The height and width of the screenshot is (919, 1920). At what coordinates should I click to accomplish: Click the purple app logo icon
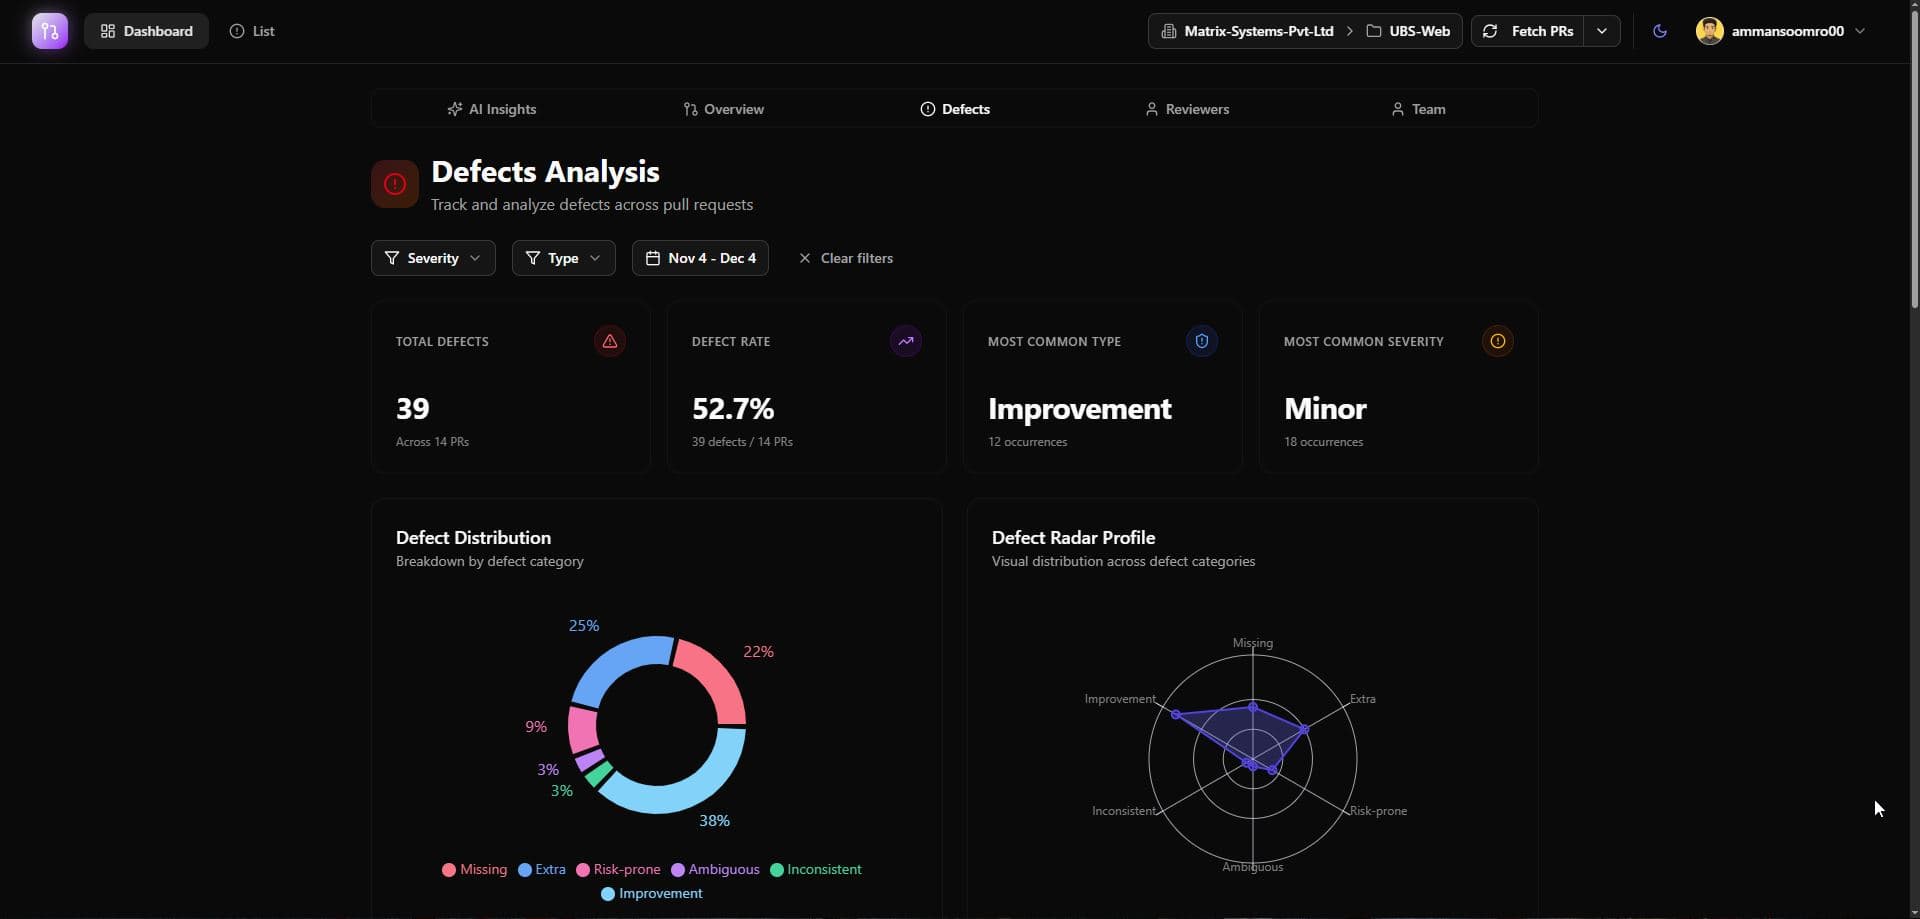click(50, 31)
